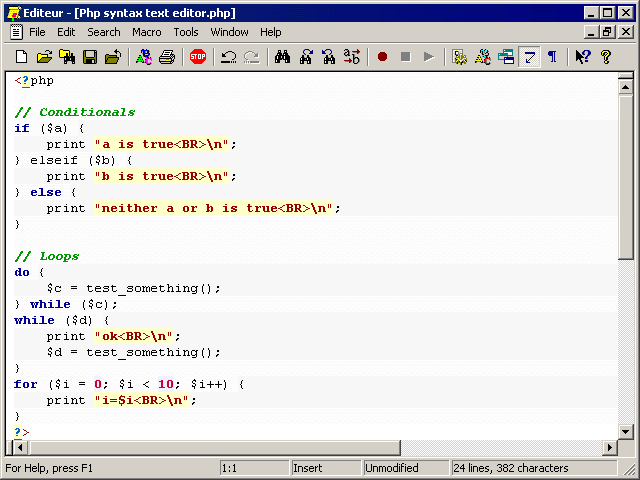Click the 'print "ok<BR>\n"' line

pyautogui.click(x=113, y=336)
